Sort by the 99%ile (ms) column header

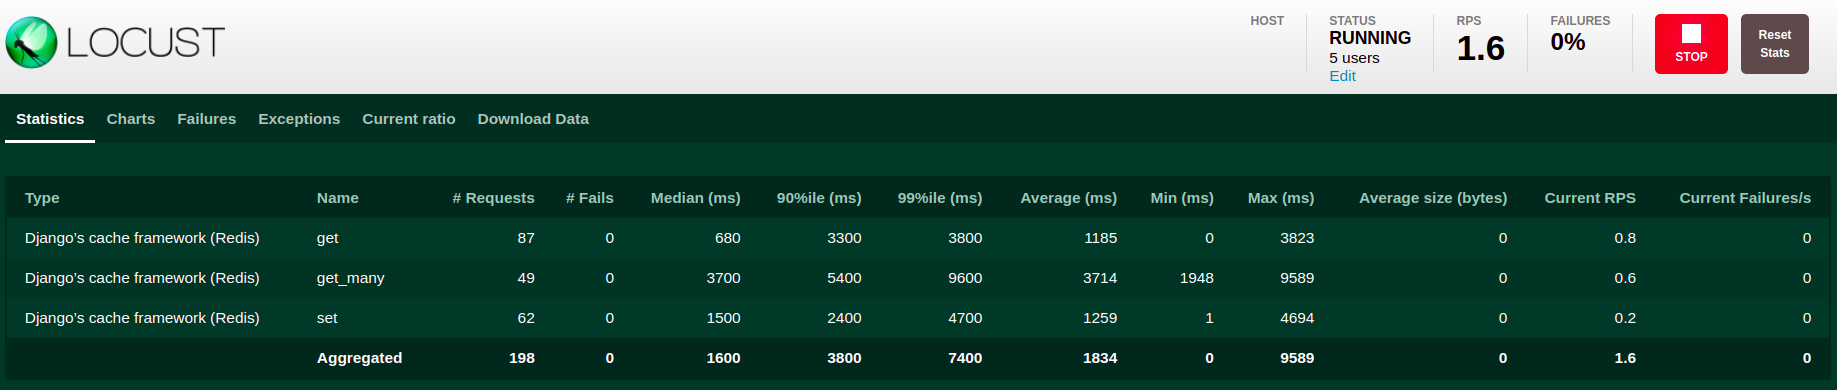pos(940,198)
